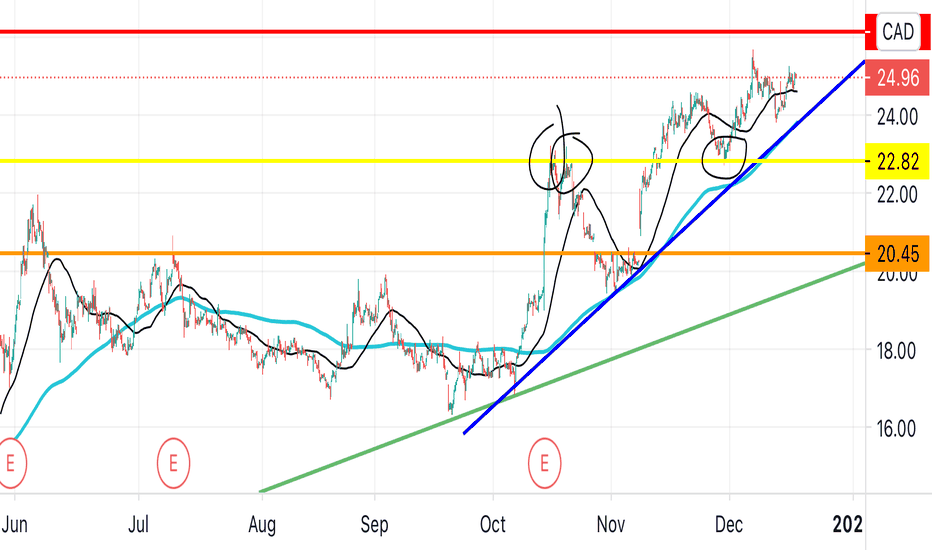Select the orange 20.45 price label
Viewport: 932px width, 550px height.
[x=898, y=254]
